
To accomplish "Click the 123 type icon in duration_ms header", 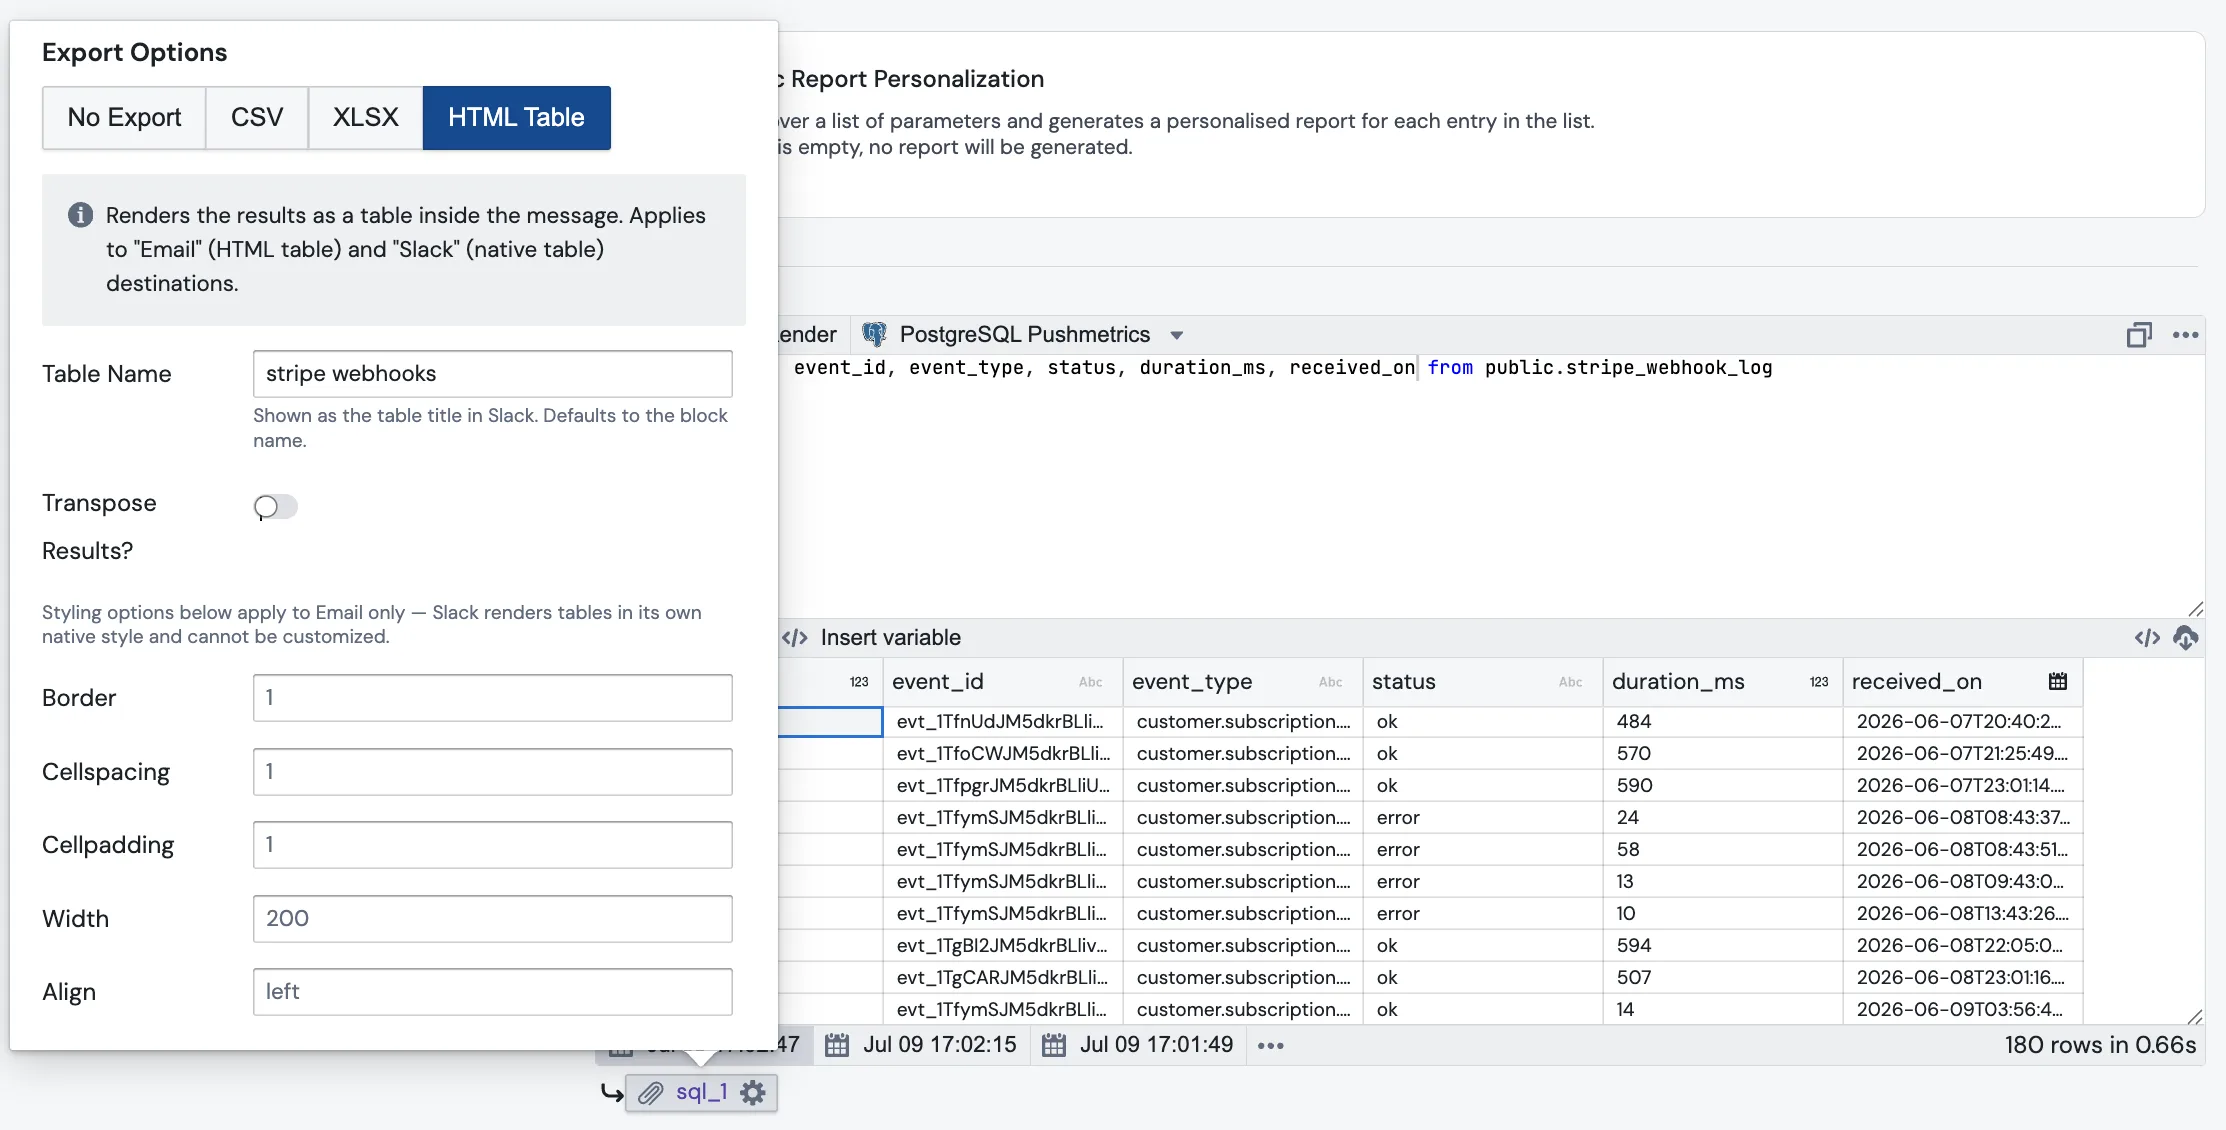I will (x=1819, y=682).
